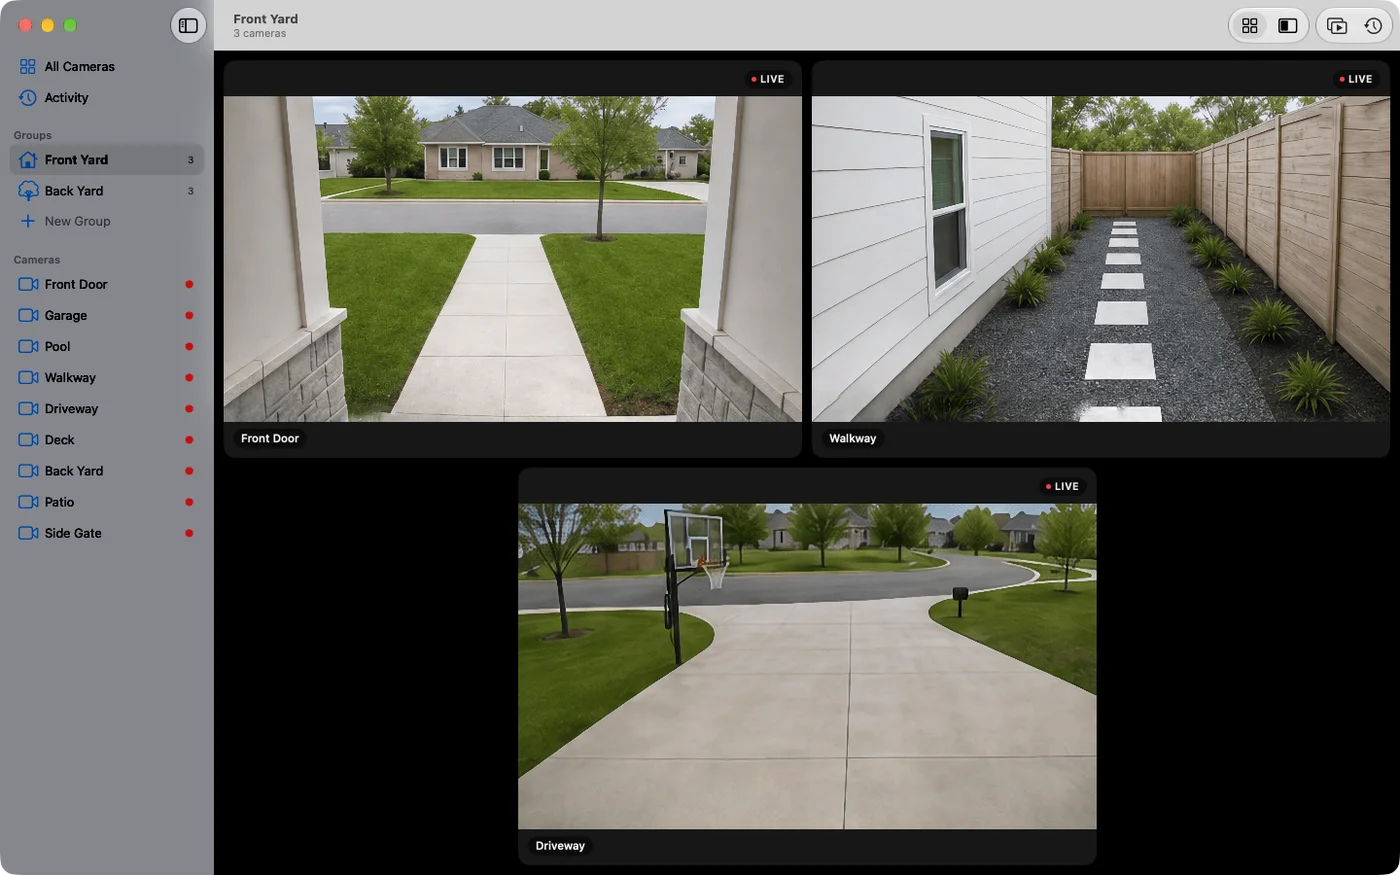Click the "Front Door" label on its feed tile
The width and height of the screenshot is (1400, 875).
(270, 438)
